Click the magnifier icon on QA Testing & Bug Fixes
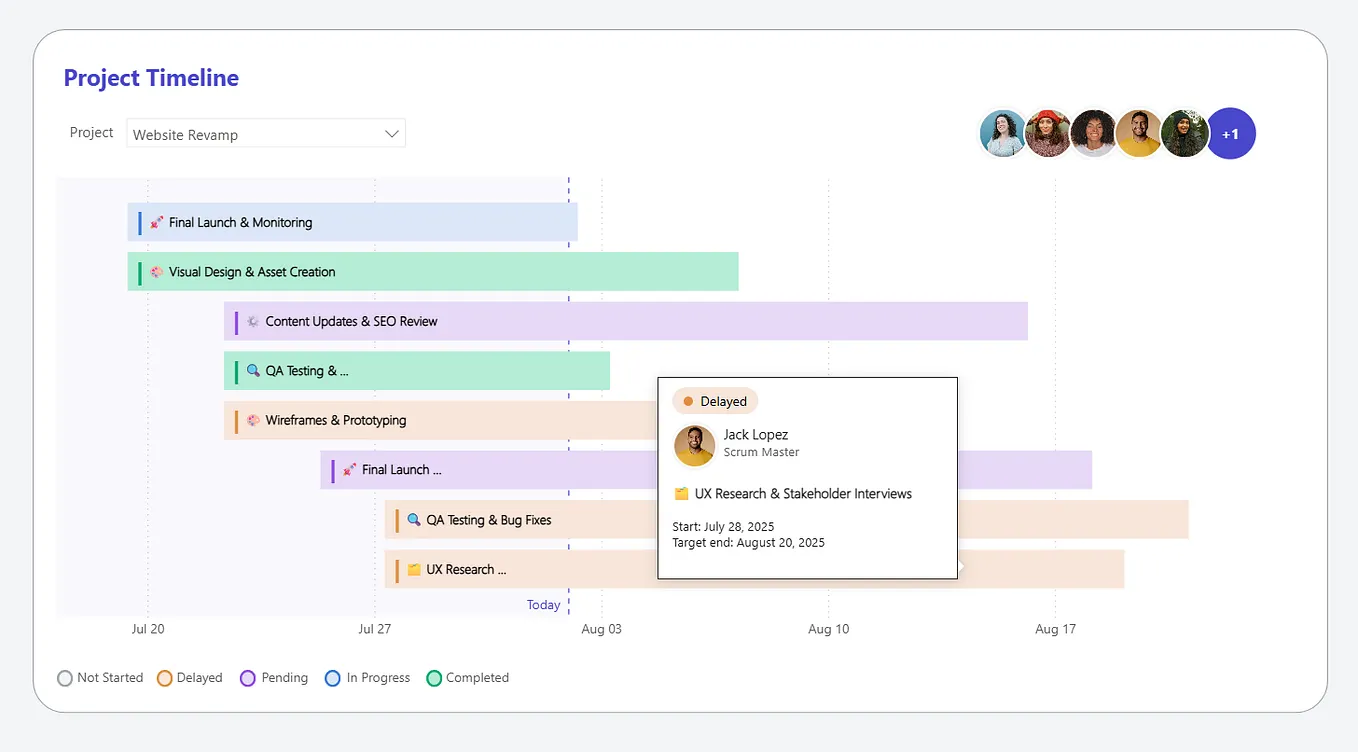The height and width of the screenshot is (752, 1358). (414, 519)
